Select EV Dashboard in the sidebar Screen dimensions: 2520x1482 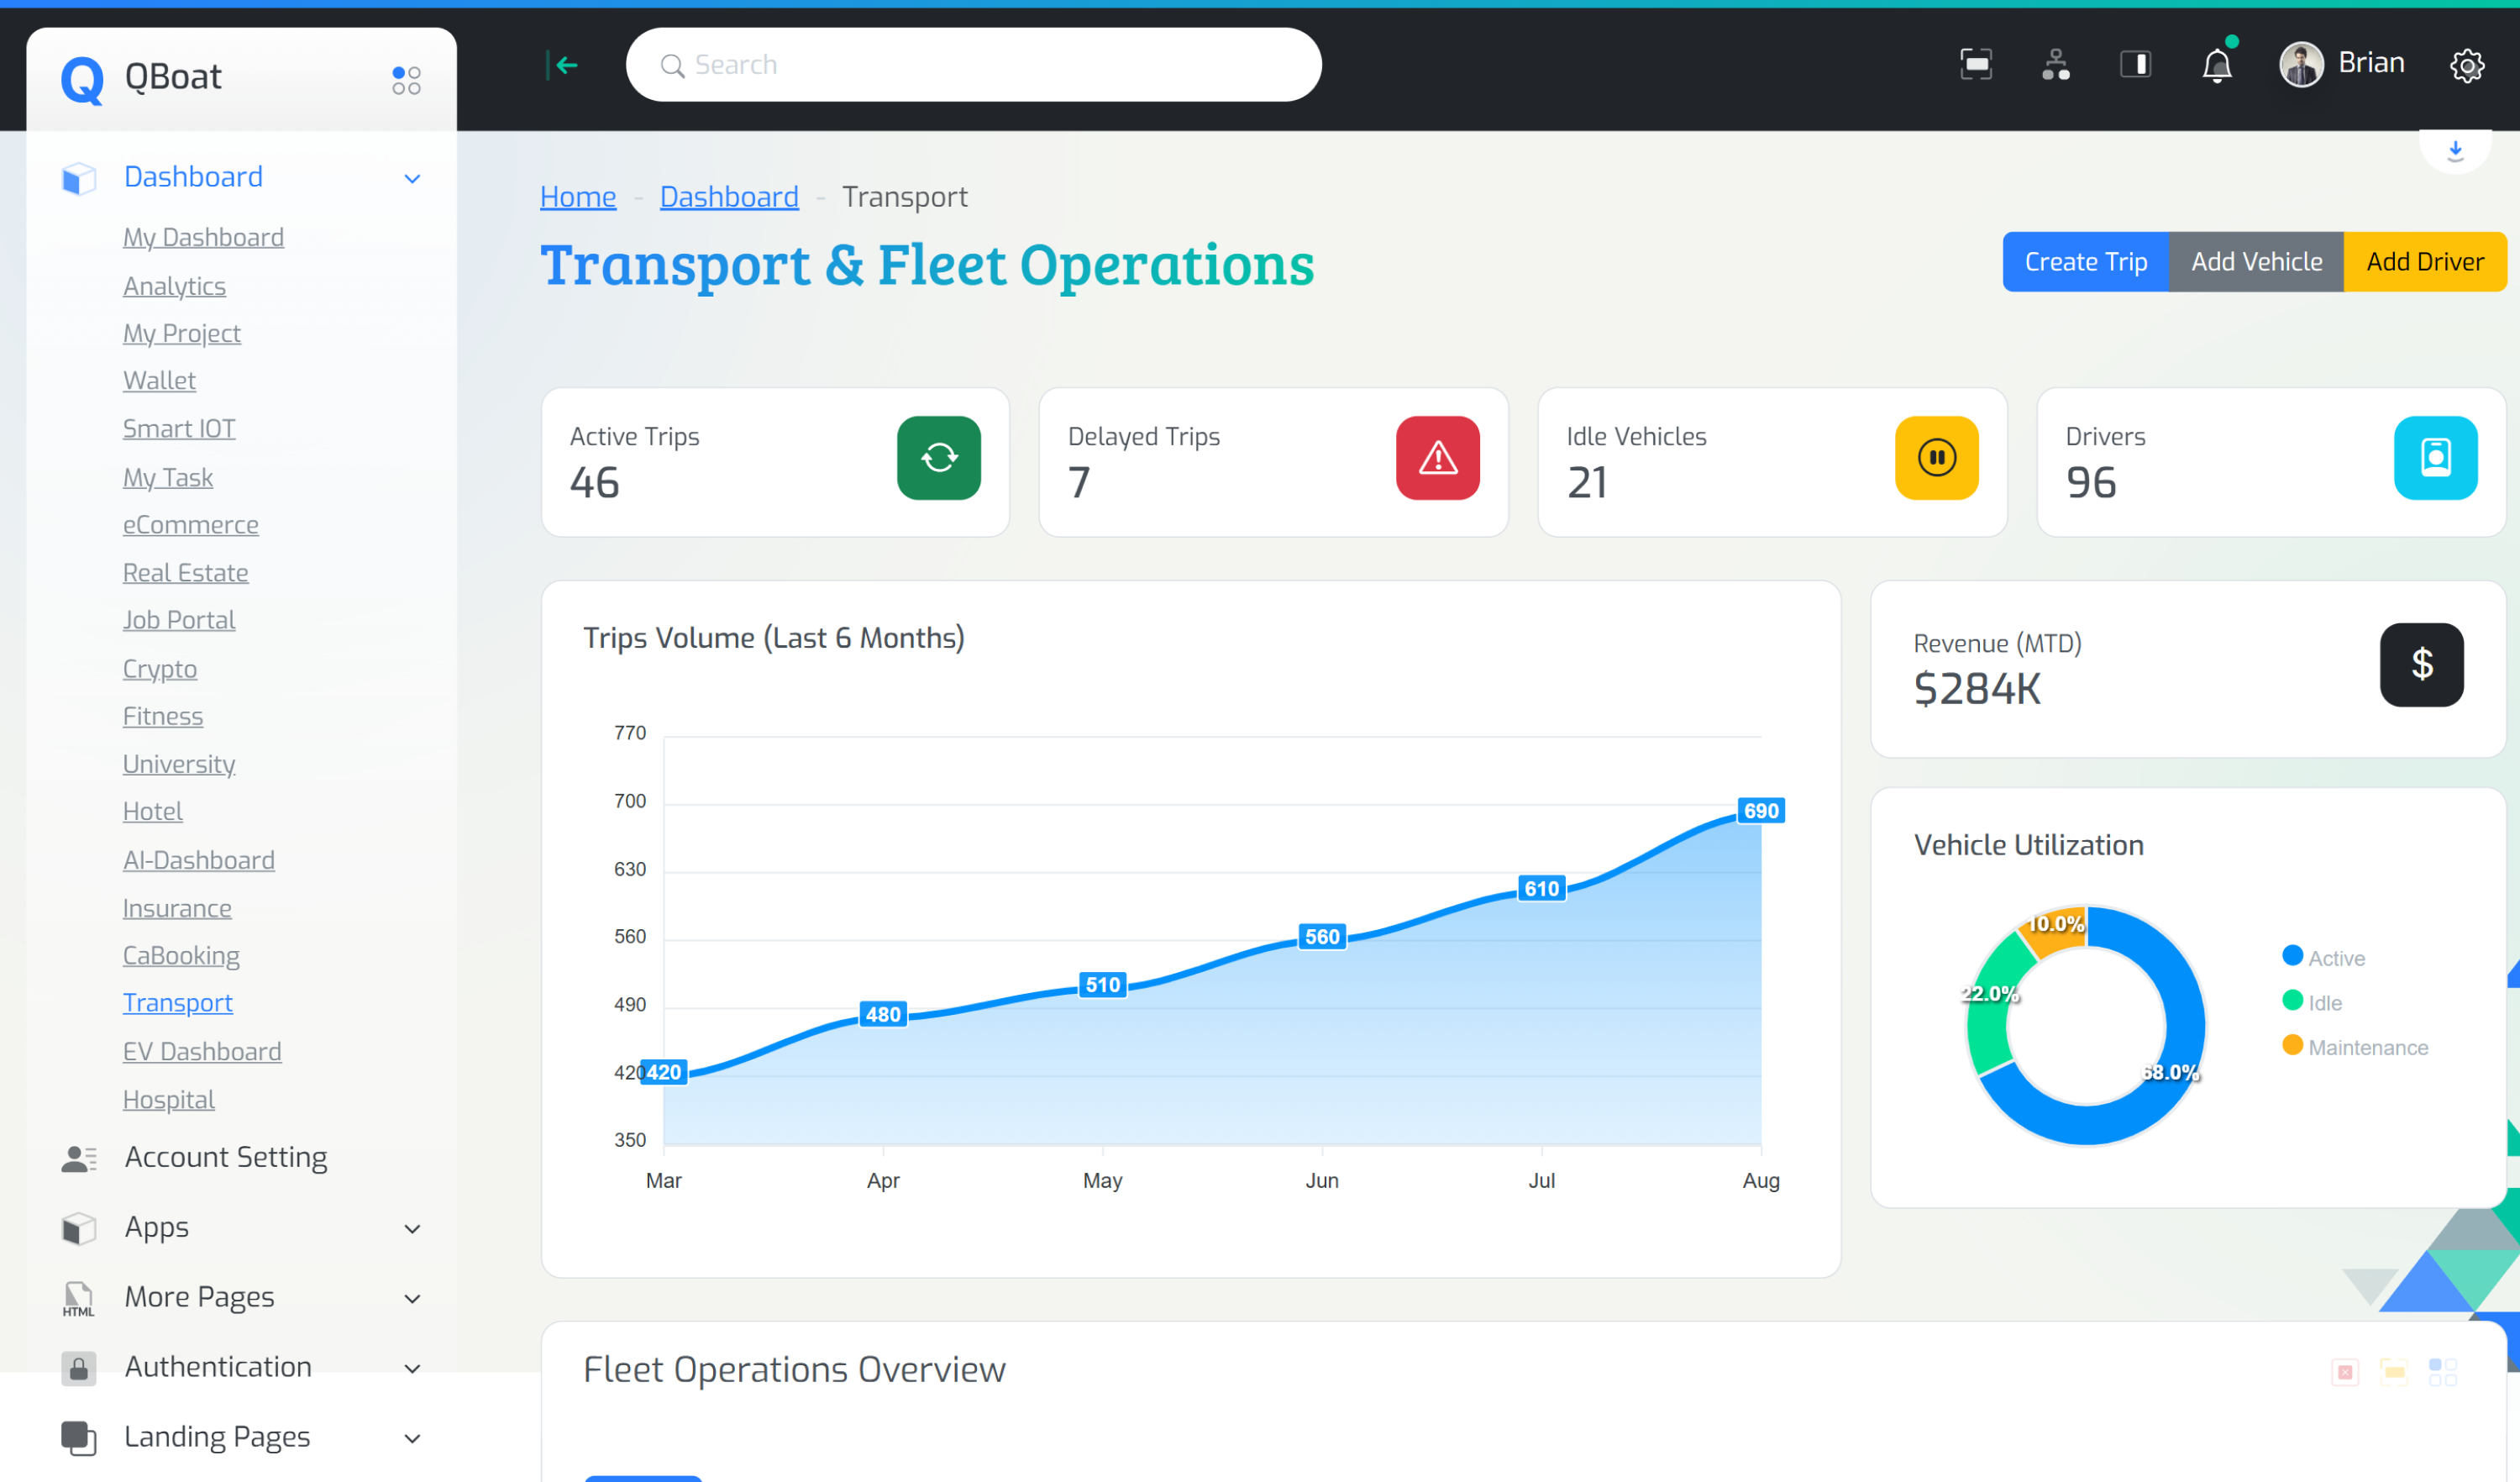tap(202, 1051)
